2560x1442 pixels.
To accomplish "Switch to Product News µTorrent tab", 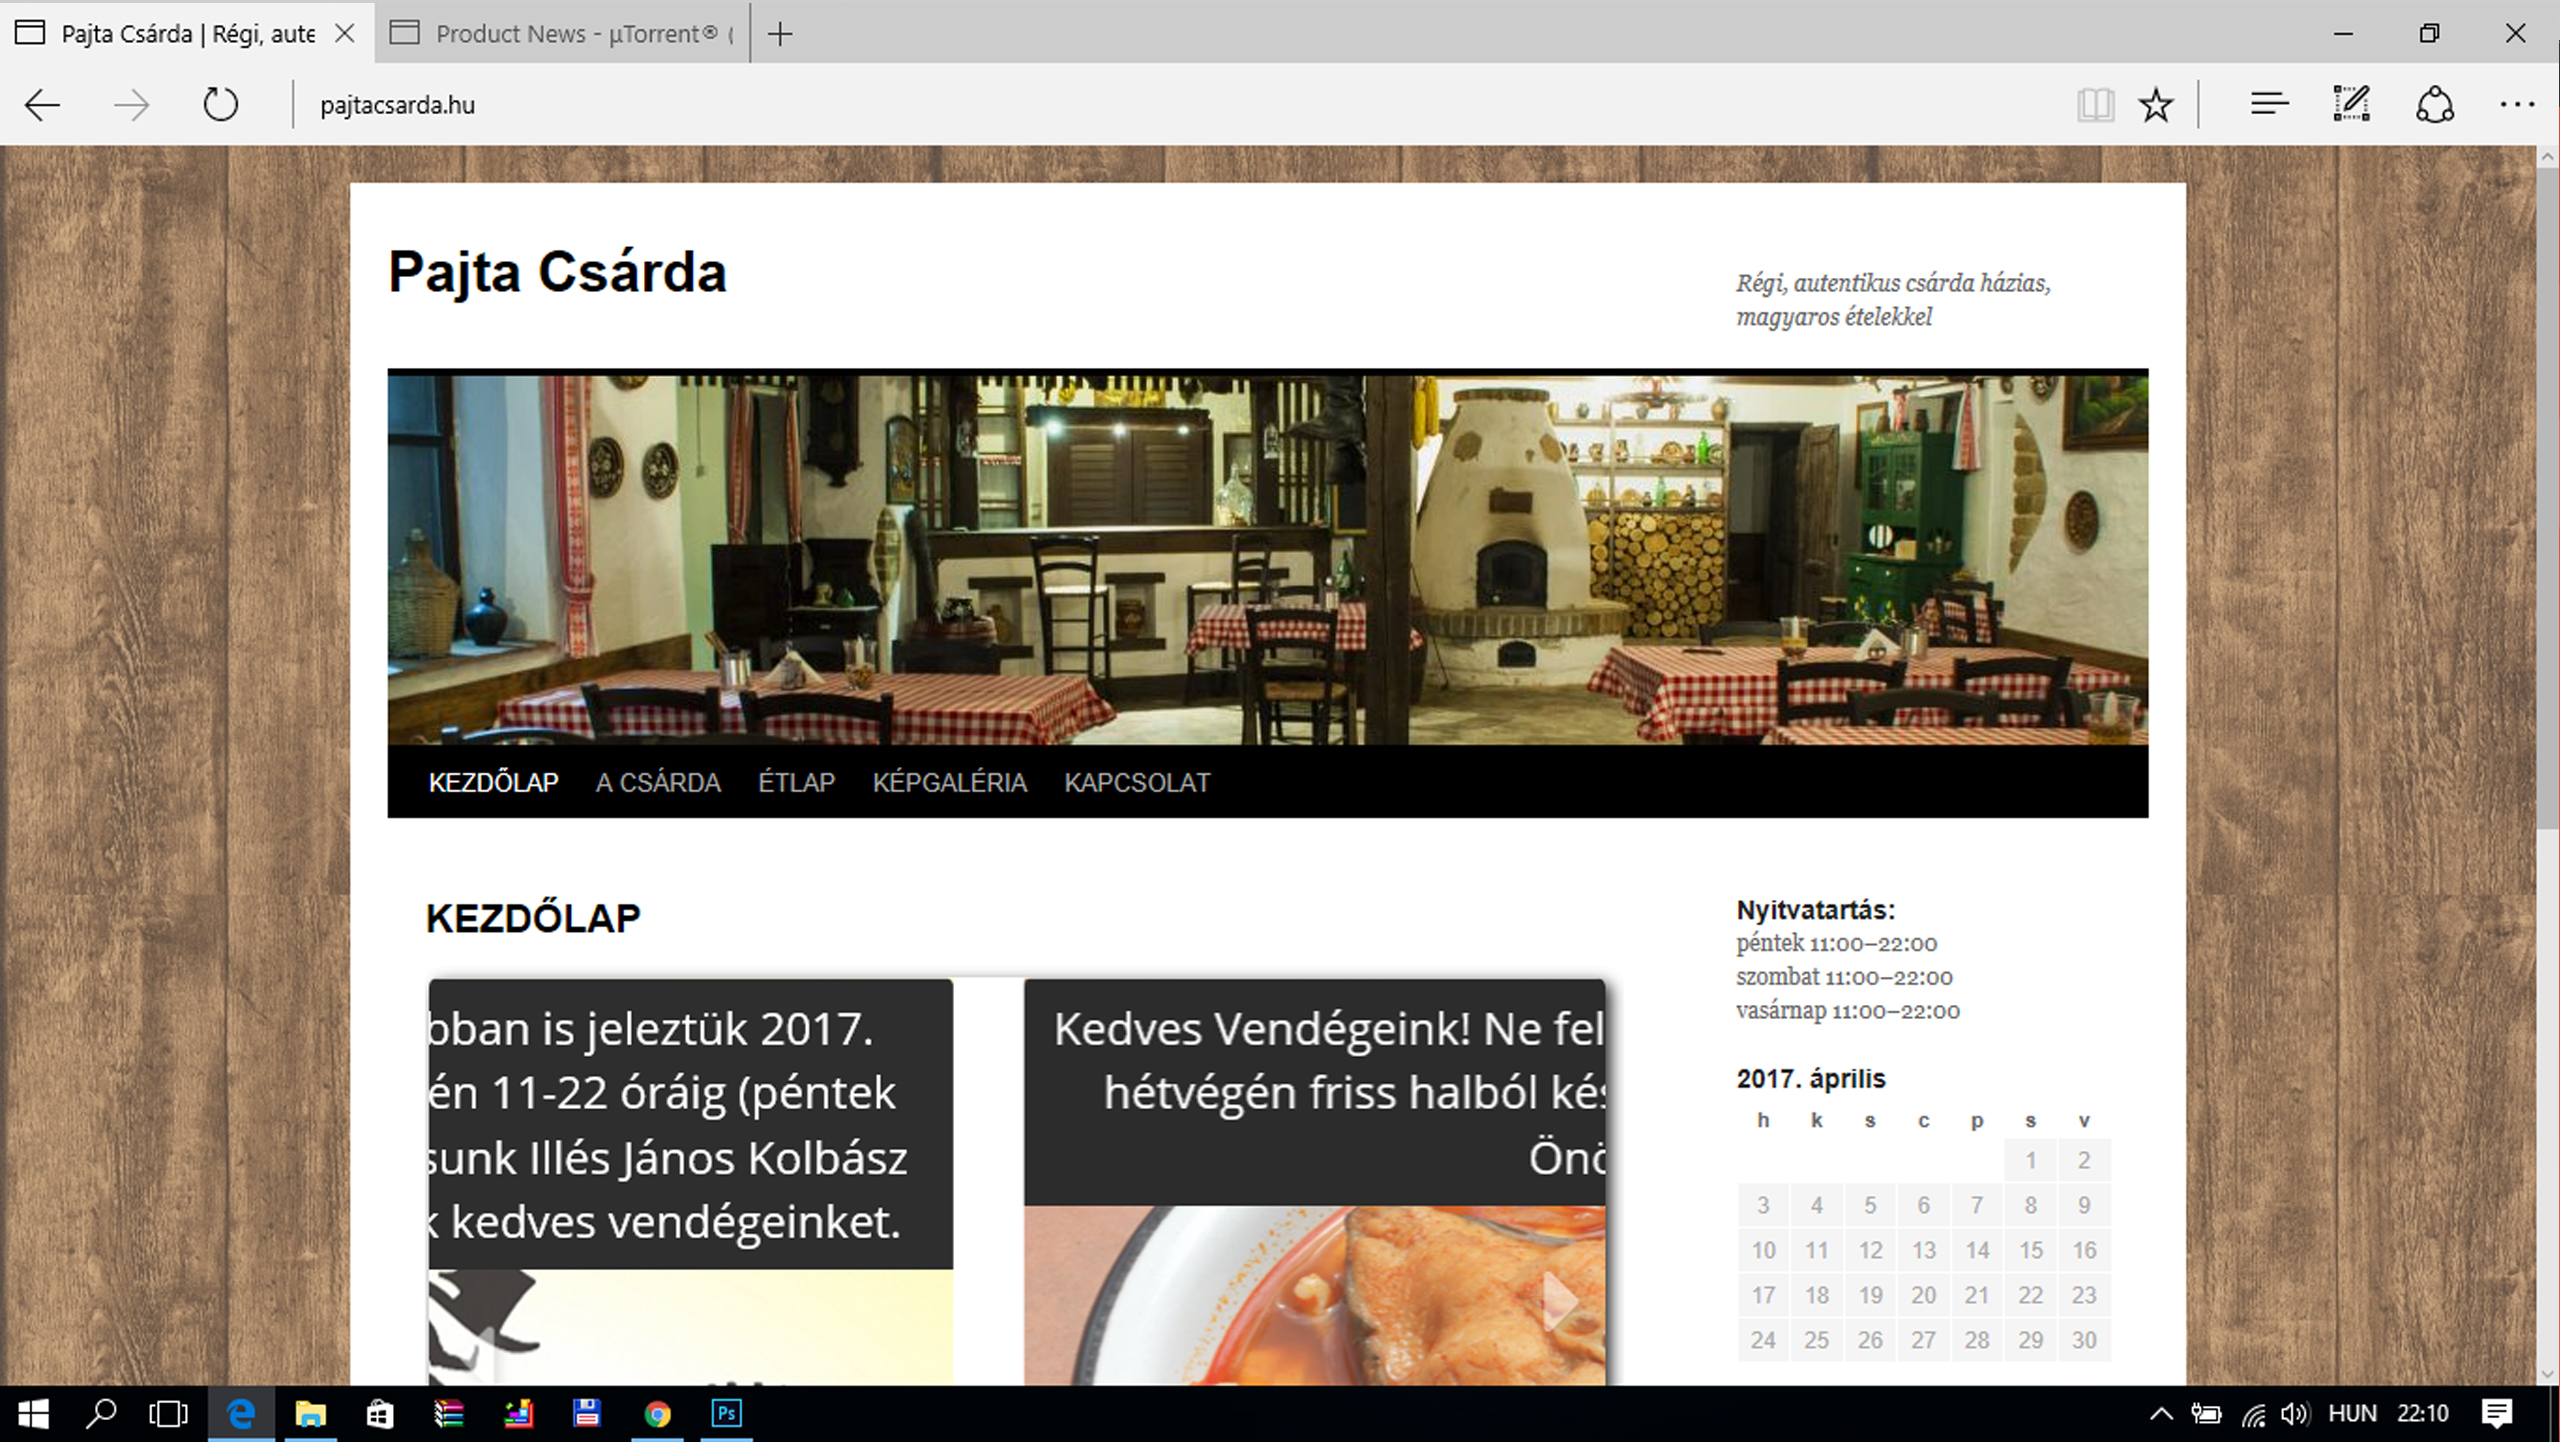I will 562,34.
